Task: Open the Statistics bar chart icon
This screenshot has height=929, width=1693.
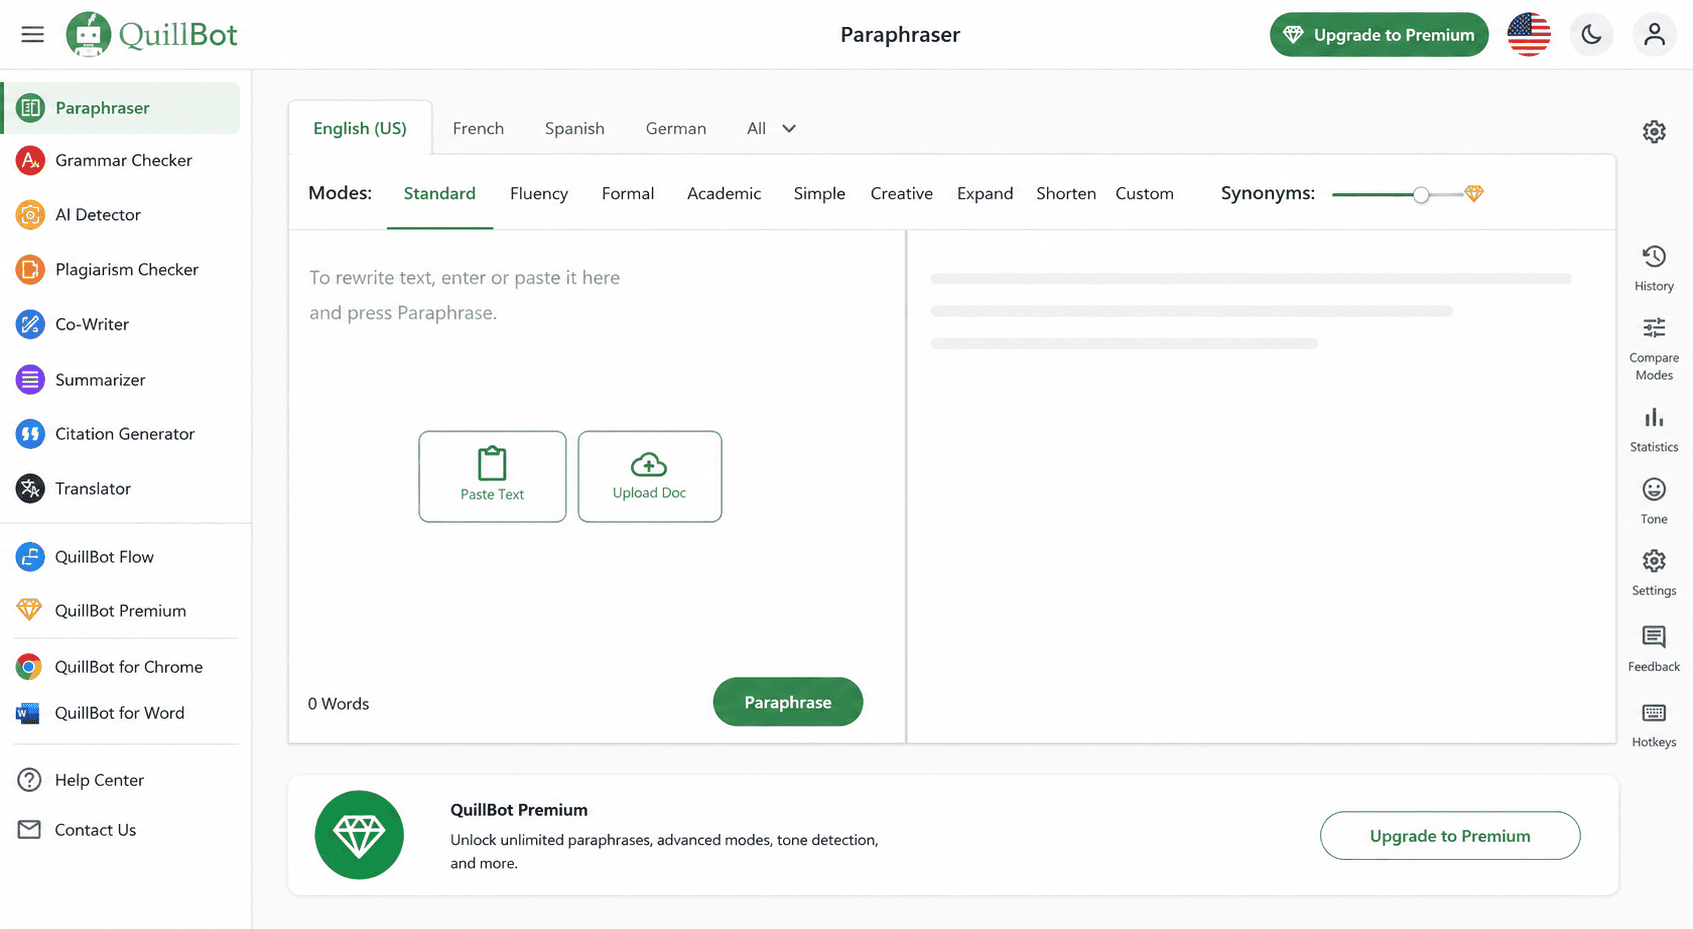Action: (x=1654, y=417)
